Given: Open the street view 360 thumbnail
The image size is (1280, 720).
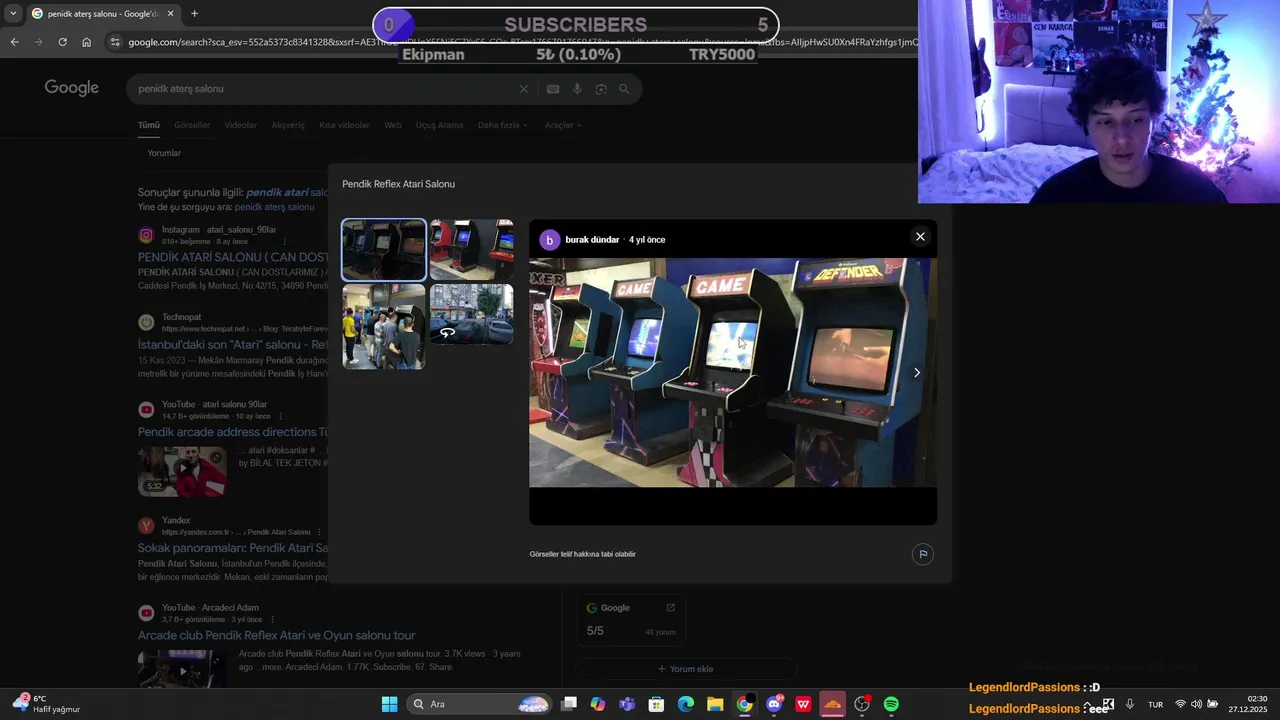Looking at the screenshot, I should pos(471,314).
